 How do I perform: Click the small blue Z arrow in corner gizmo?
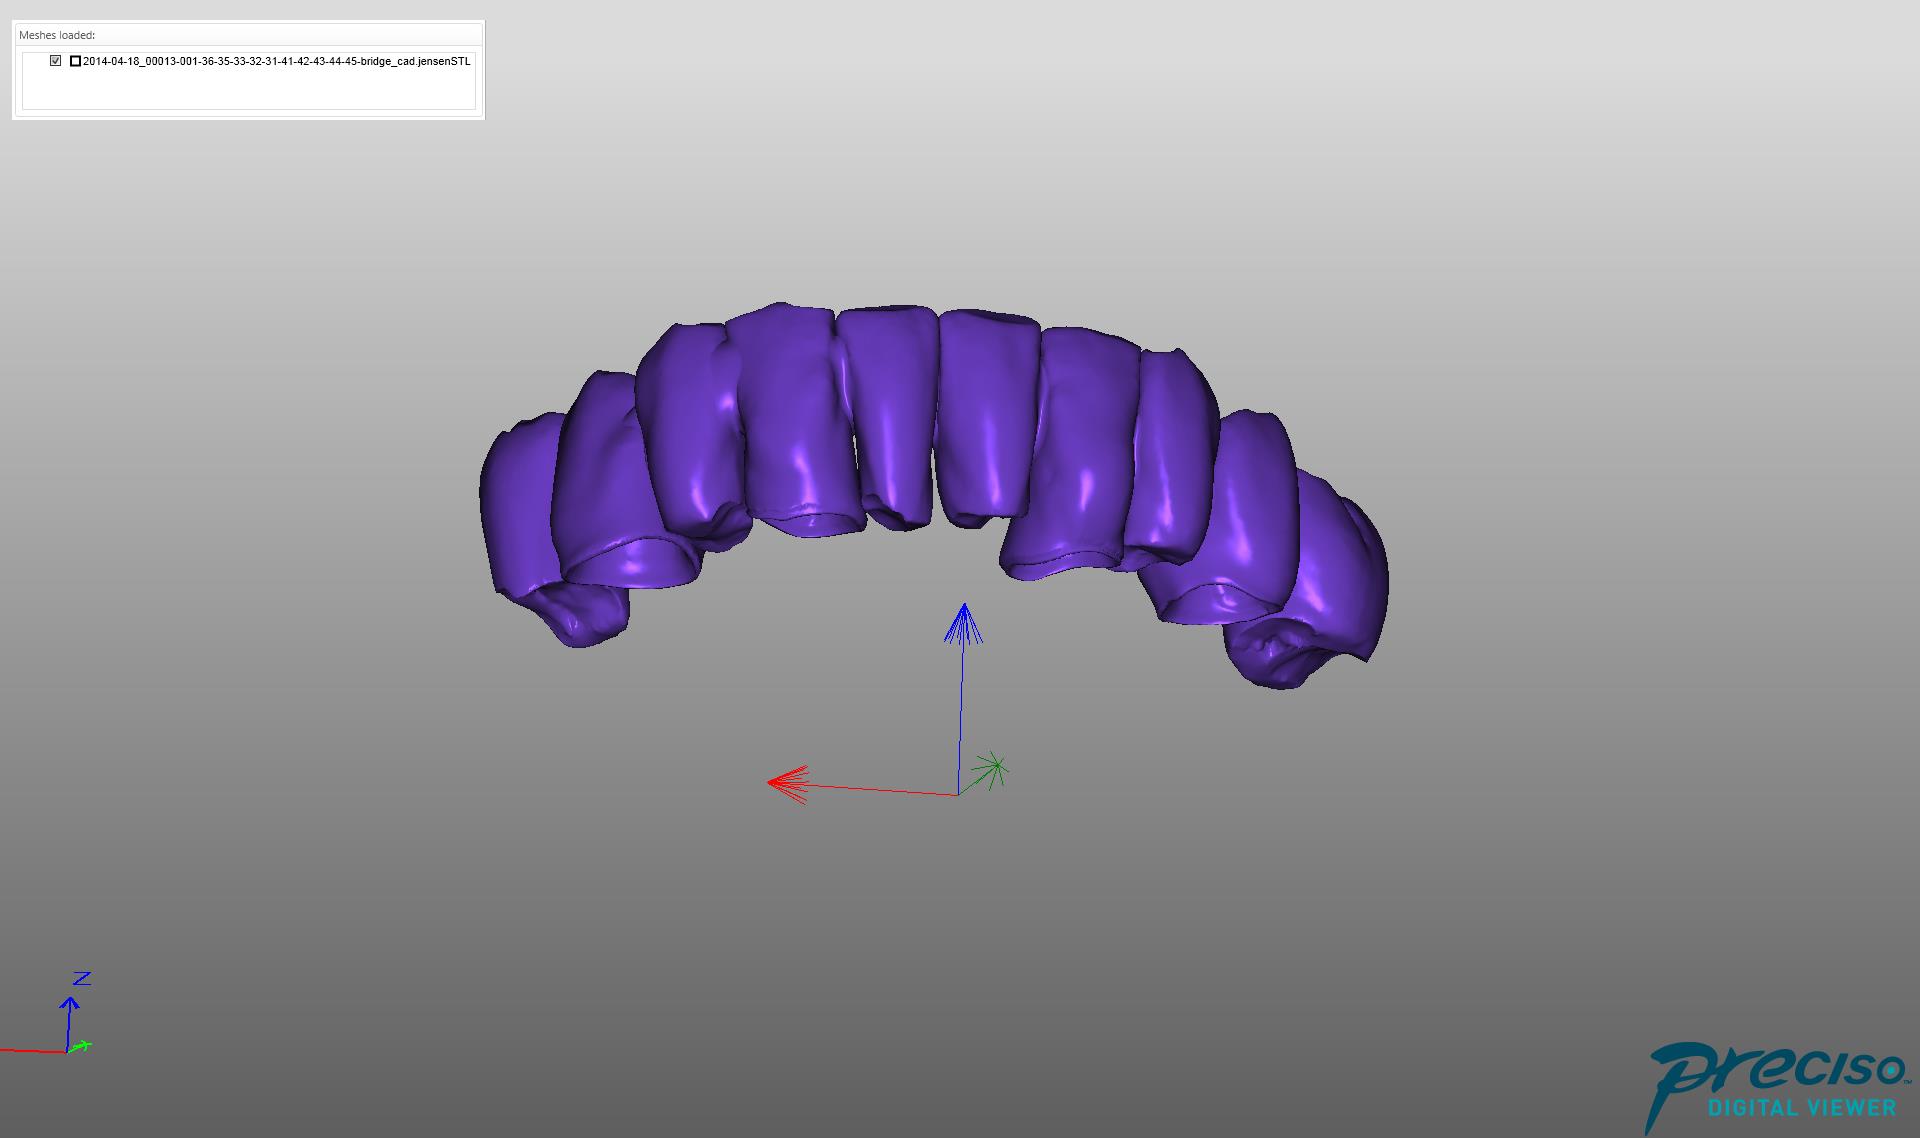pos(69,1005)
